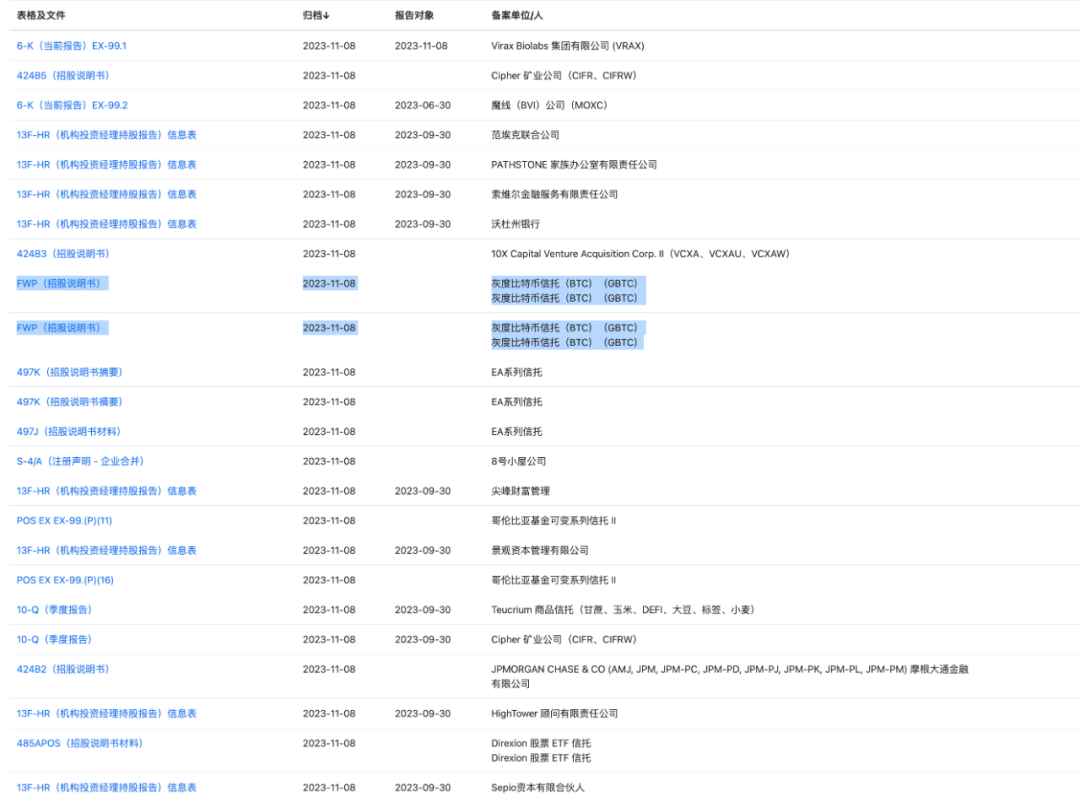Open the 424B3（招股说明书）filing link
1080x802 pixels.
(63, 253)
